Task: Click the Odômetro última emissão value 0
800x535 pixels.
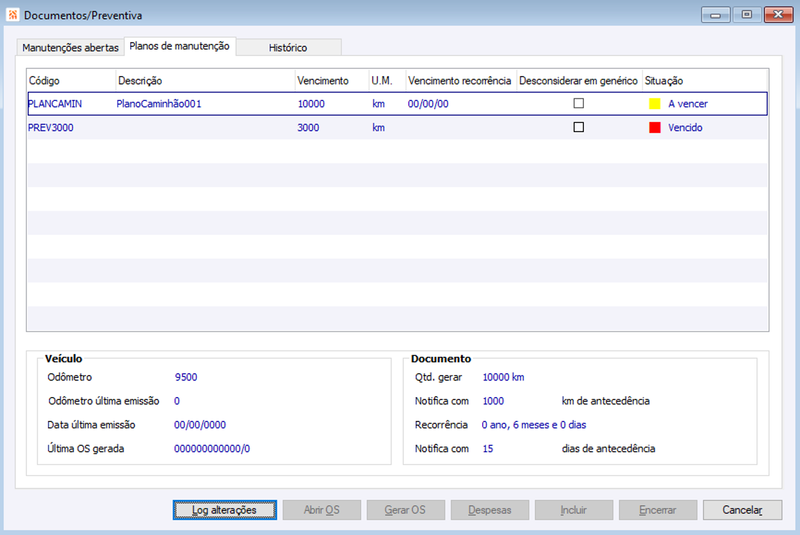Action: 177,401
